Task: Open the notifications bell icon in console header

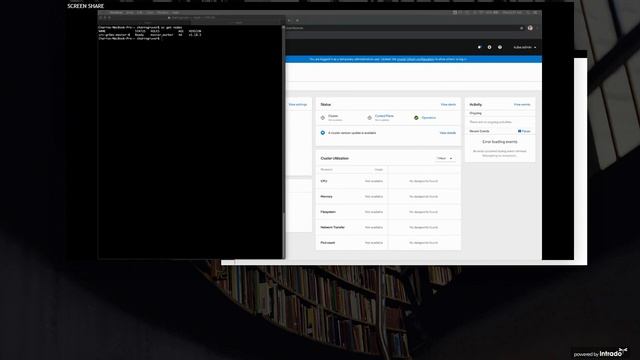Action: point(479,47)
